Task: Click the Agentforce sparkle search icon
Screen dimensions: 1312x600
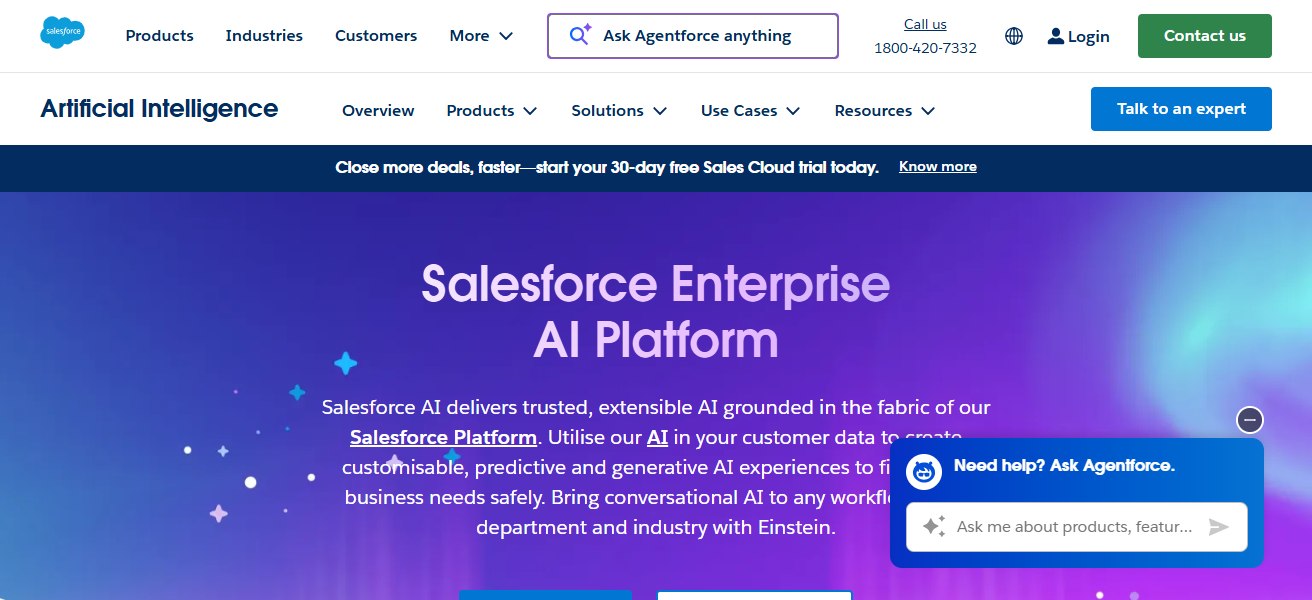Action: [x=579, y=35]
